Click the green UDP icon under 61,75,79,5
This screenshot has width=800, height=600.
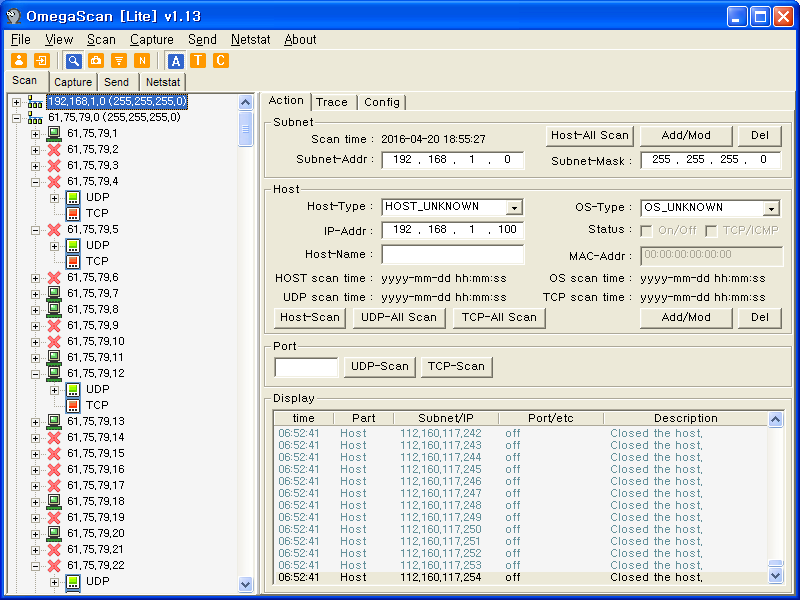(72, 243)
